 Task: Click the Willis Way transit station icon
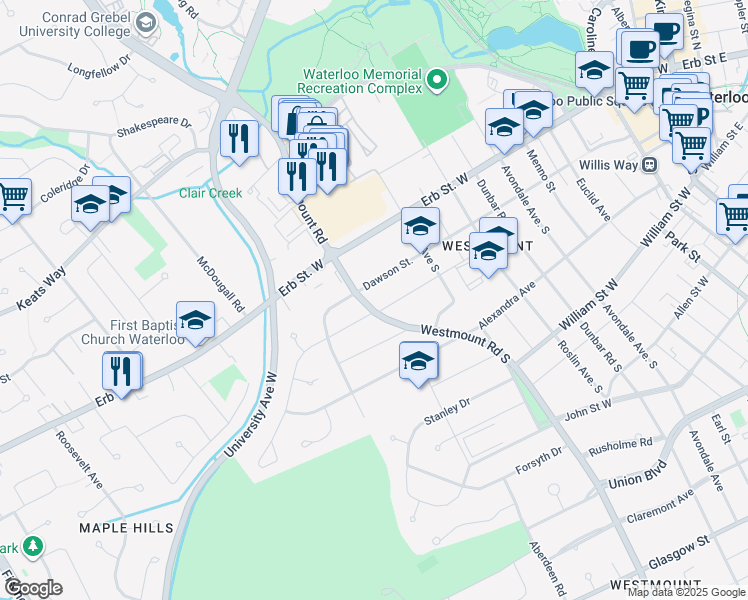[x=650, y=166]
